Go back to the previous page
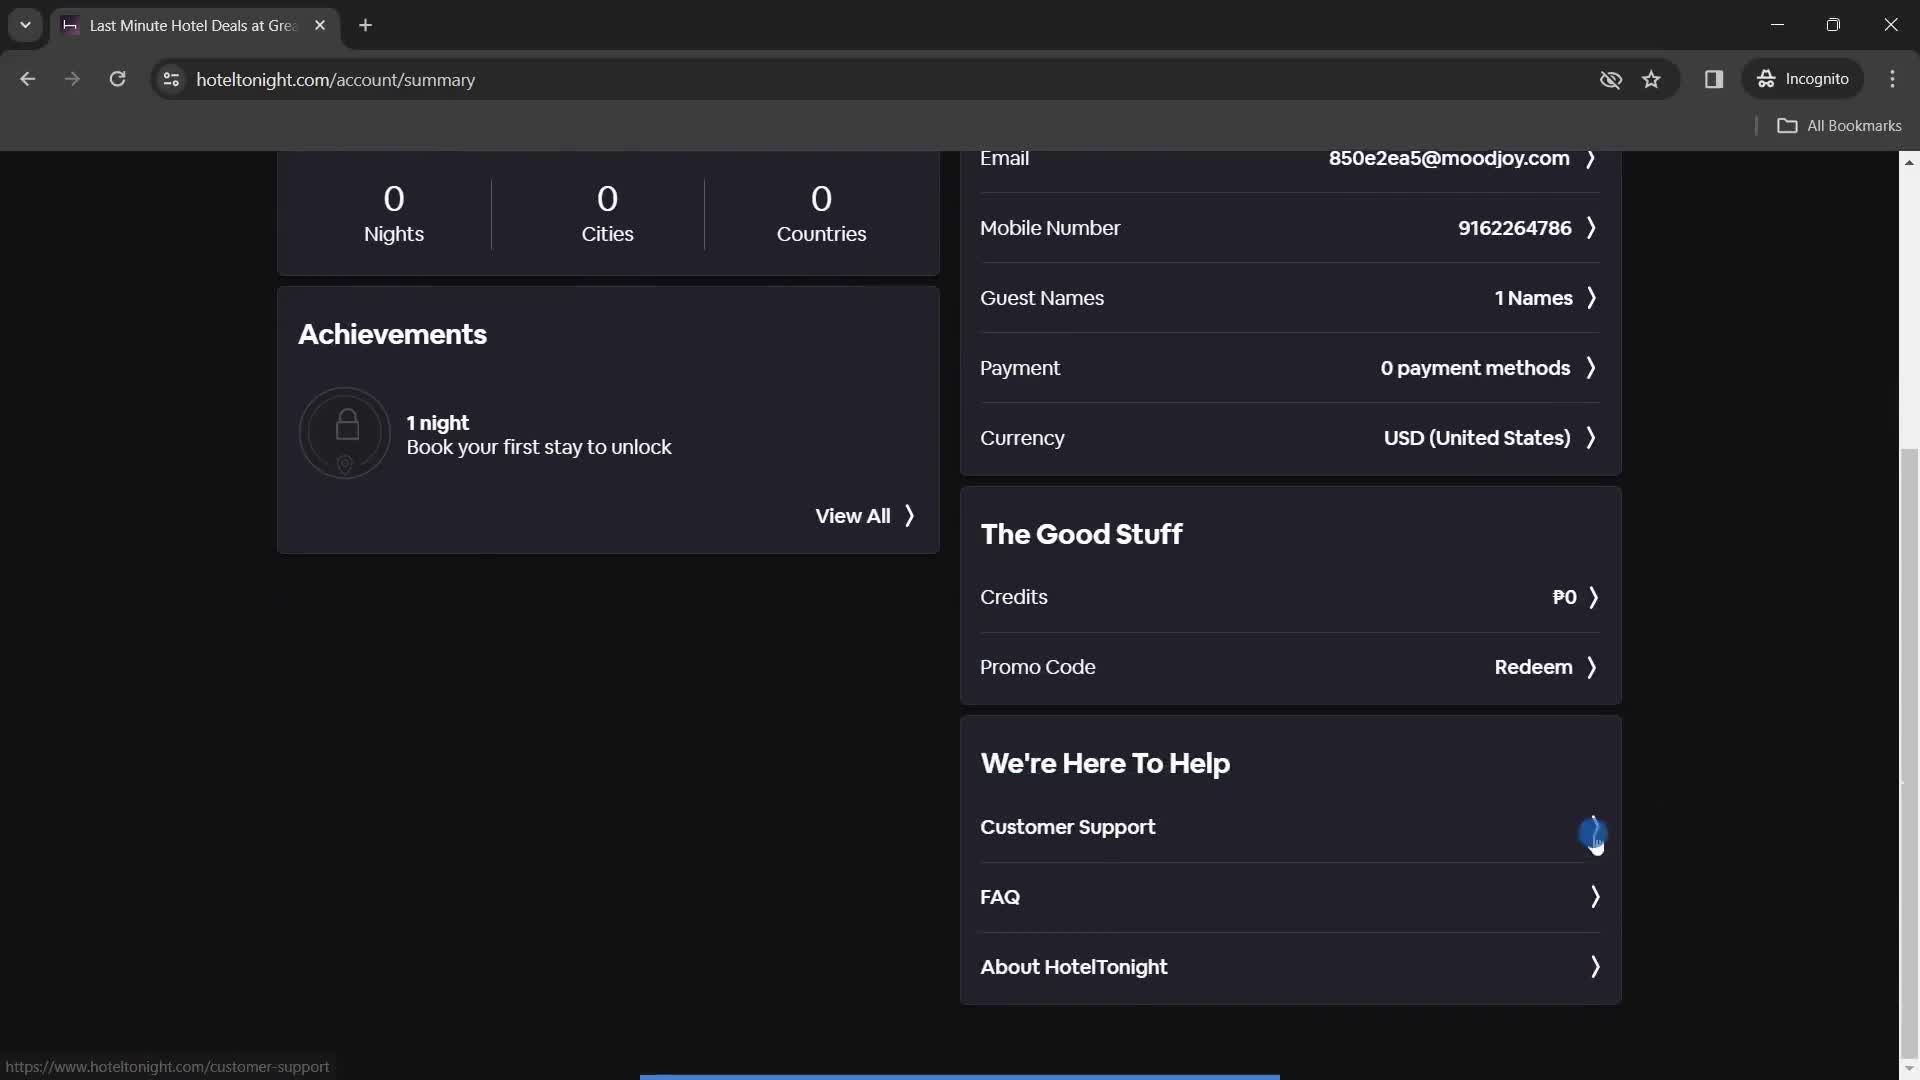The image size is (1920, 1080). [27, 79]
